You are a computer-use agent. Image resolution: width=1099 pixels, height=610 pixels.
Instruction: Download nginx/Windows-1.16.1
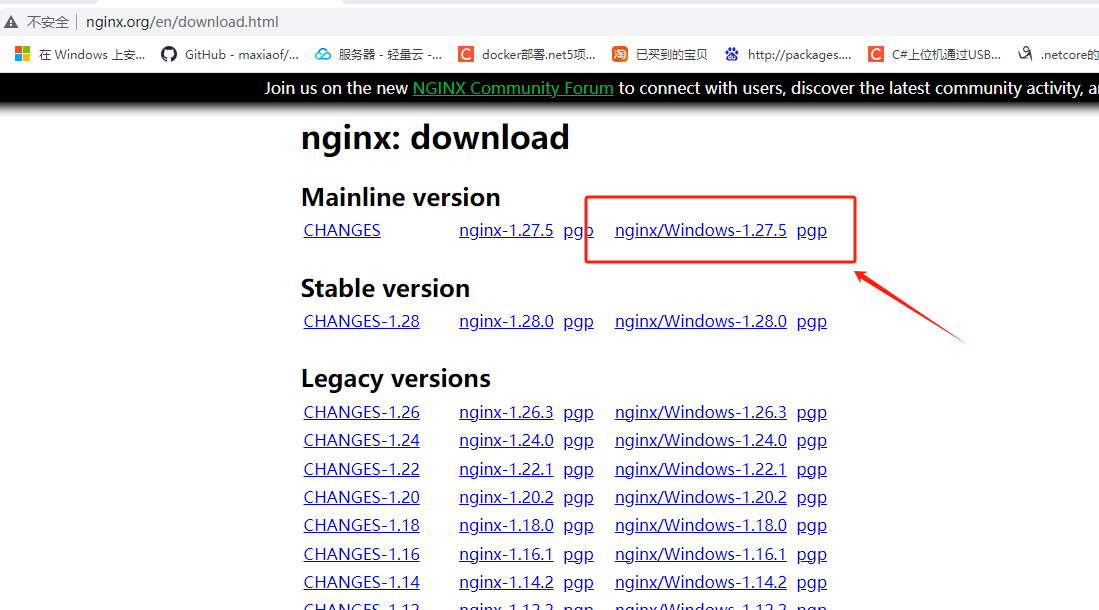(x=701, y=554)
